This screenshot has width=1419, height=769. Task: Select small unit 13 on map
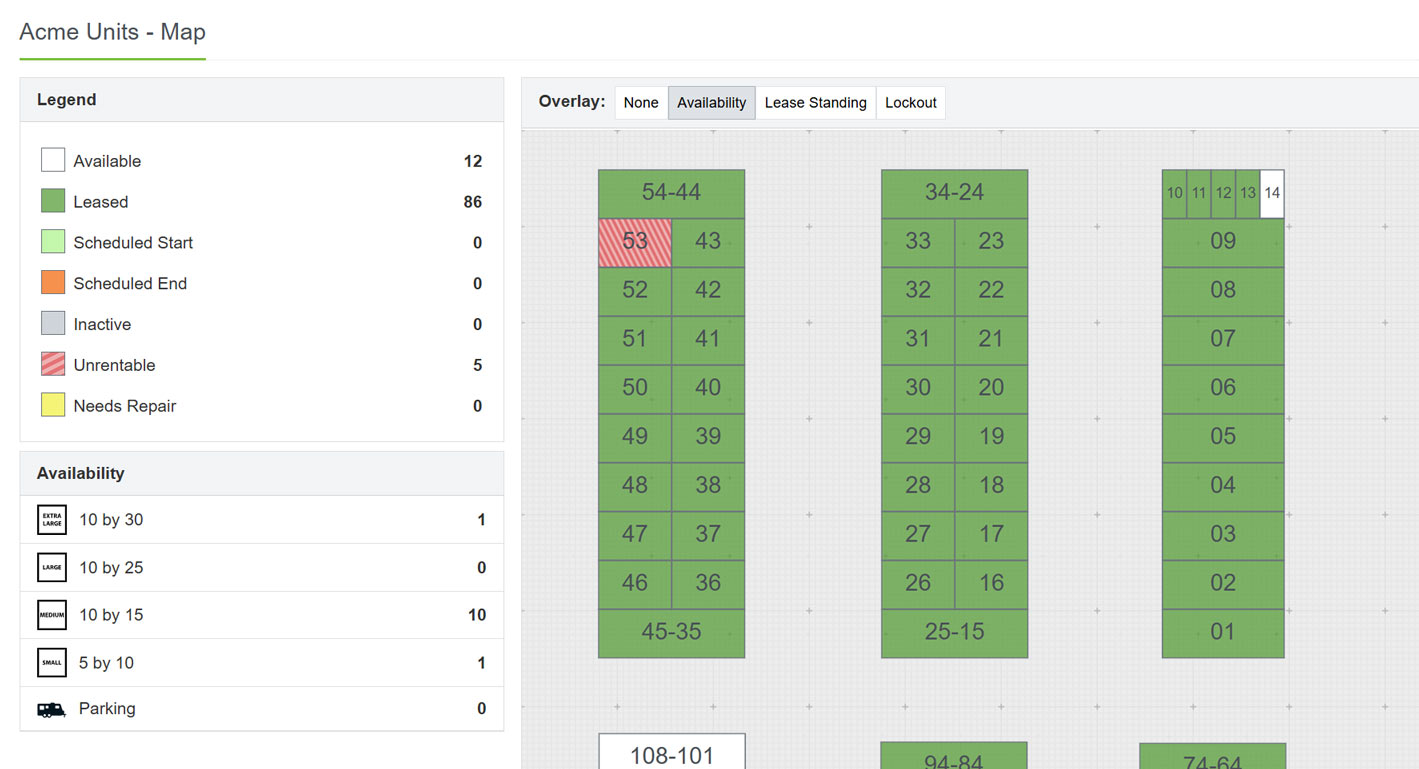point(1247,193)
